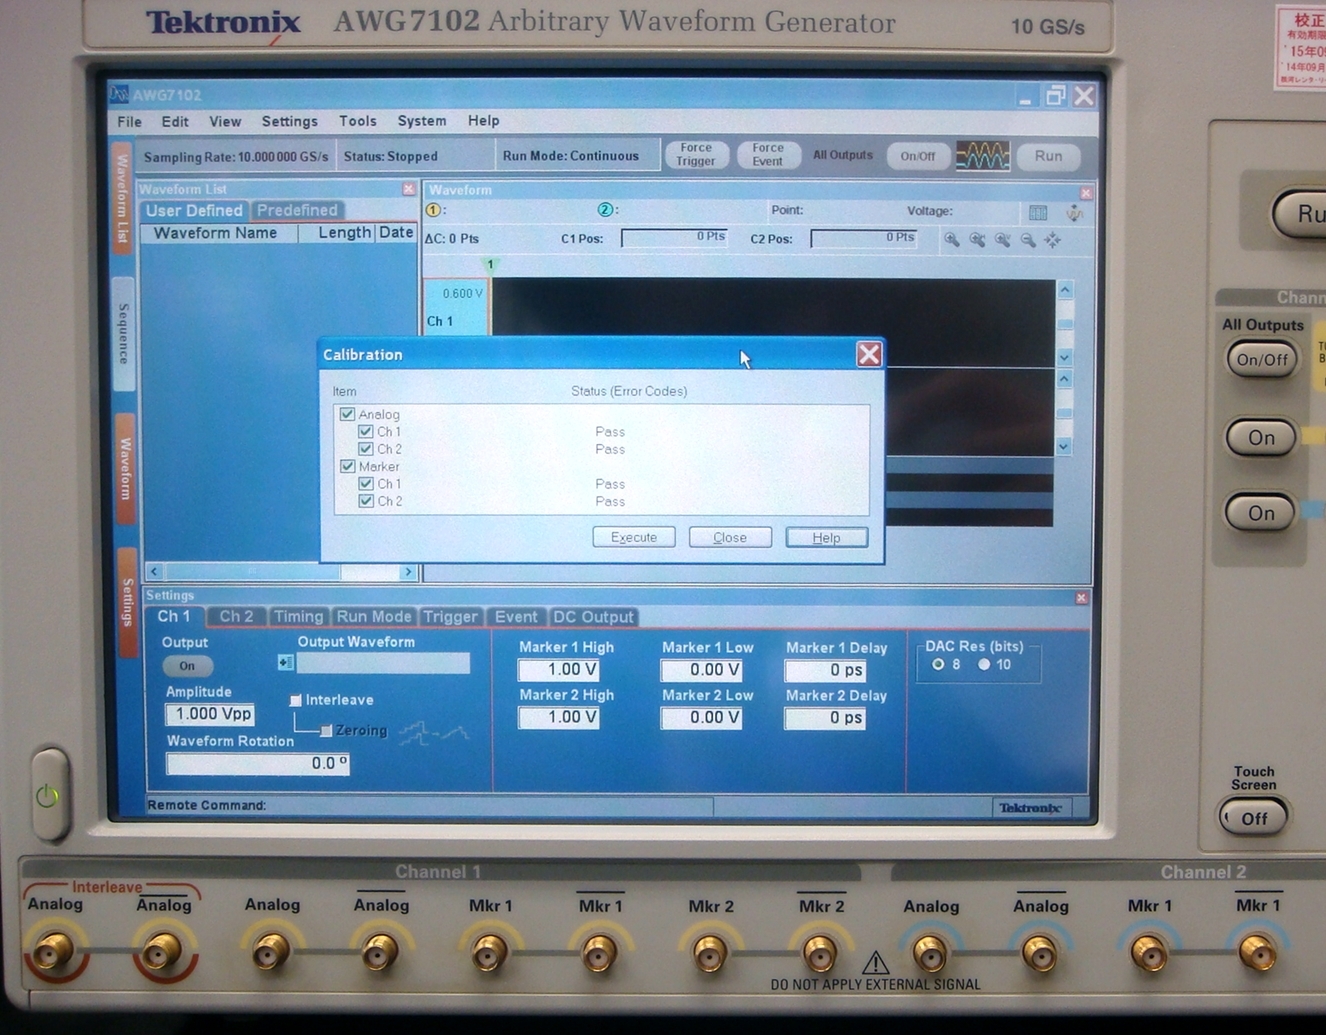The height and width of the screenshot is (1035, 1326).
Task: Click the AWG7102 title bar icon
Action: (120, 94)
